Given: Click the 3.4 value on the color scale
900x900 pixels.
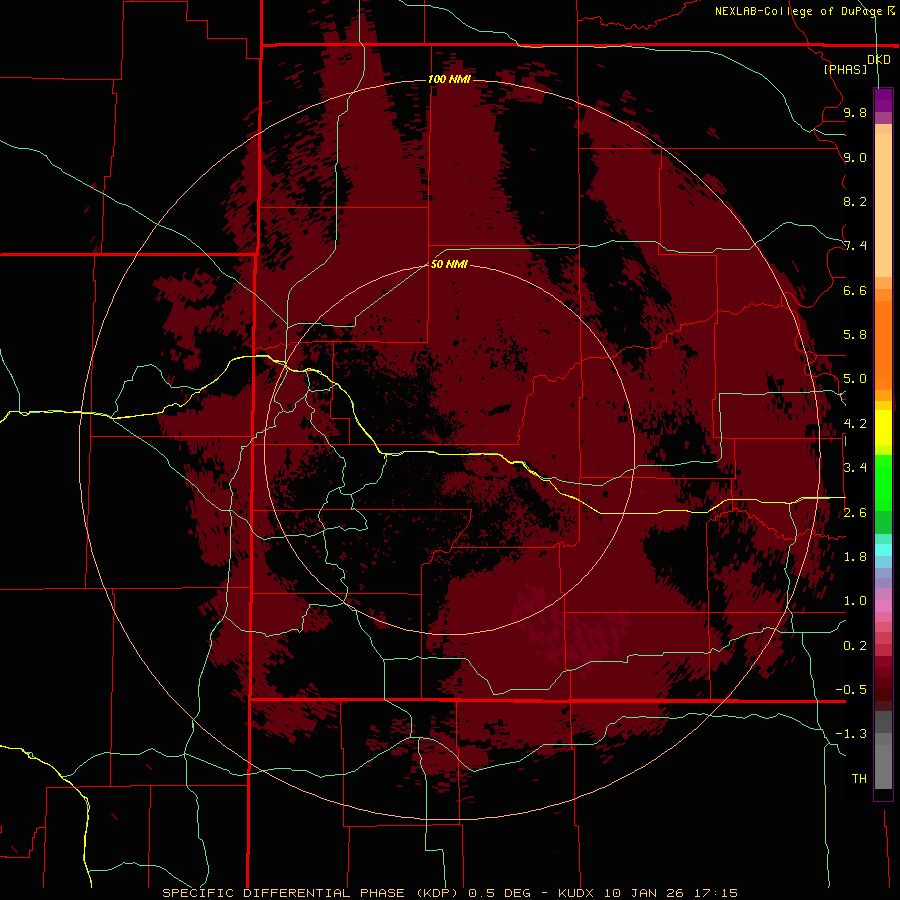Looking at the screenshot, I should pyautogui.click(x=855, y=468).
